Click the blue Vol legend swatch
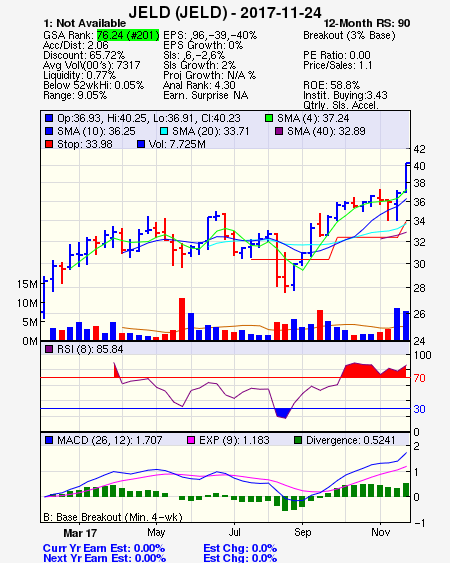The width and height of the screenshot is (450, 563). 141,144
